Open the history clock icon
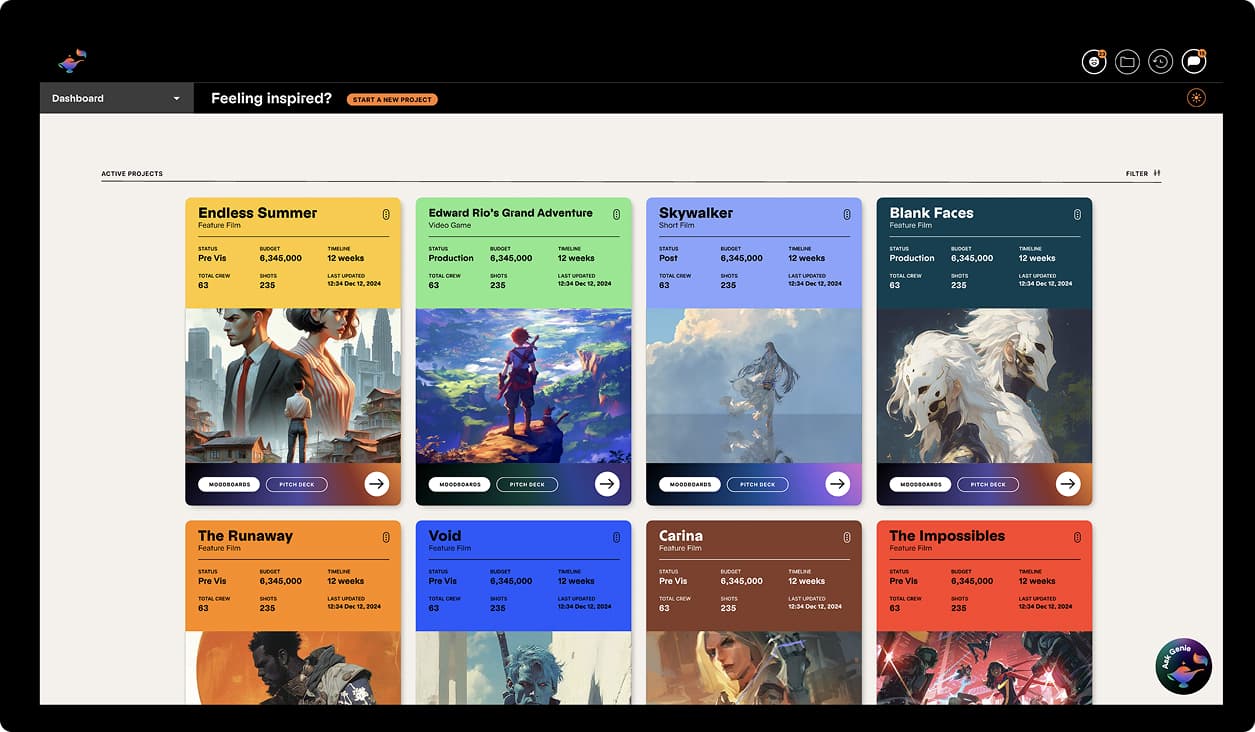1255x732 pixels. coord(1160,62)
